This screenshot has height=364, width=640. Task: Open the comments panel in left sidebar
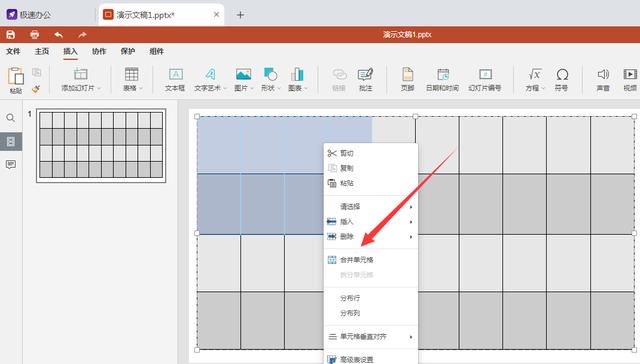click(11, 164)
